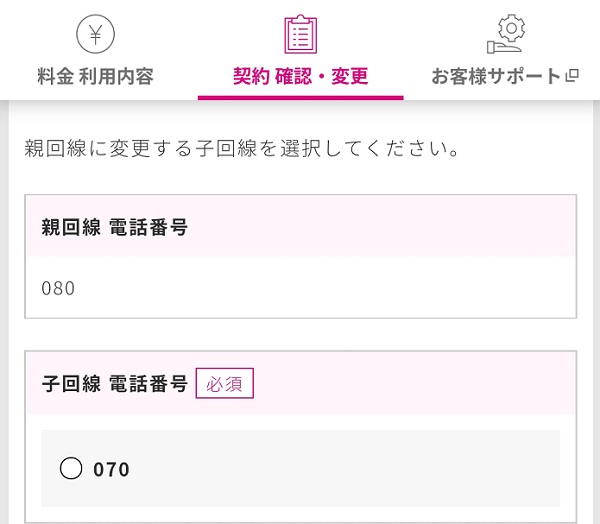
Task: Switch to 契約 確認・変更 tab
Action: click(301, 76)
